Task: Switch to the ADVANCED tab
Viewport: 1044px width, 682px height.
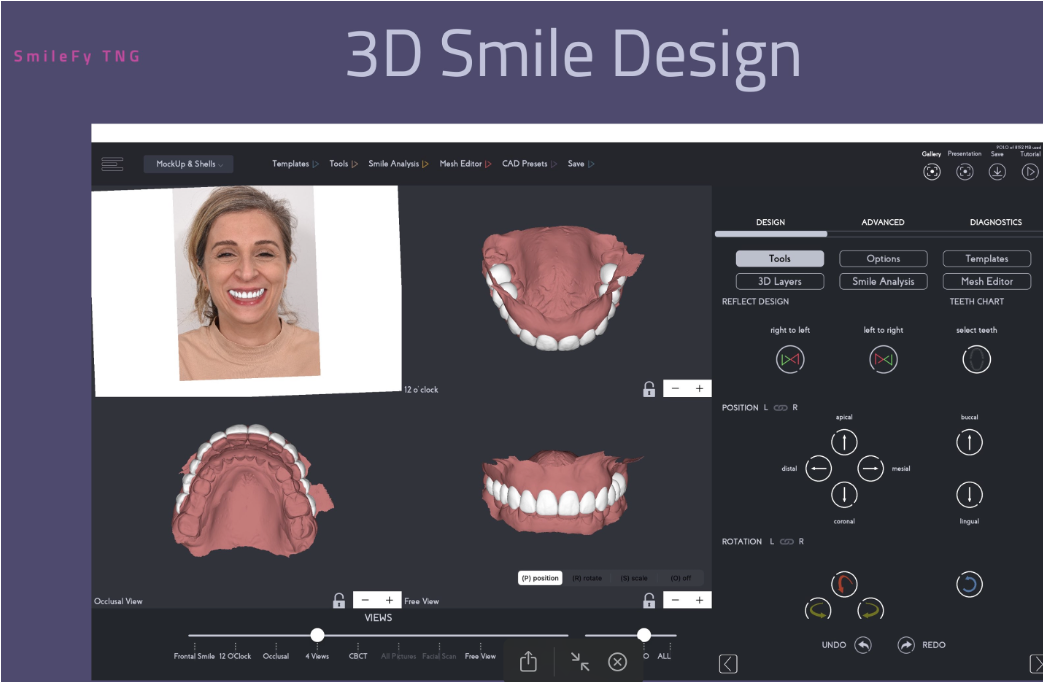Action: [882, 222]
